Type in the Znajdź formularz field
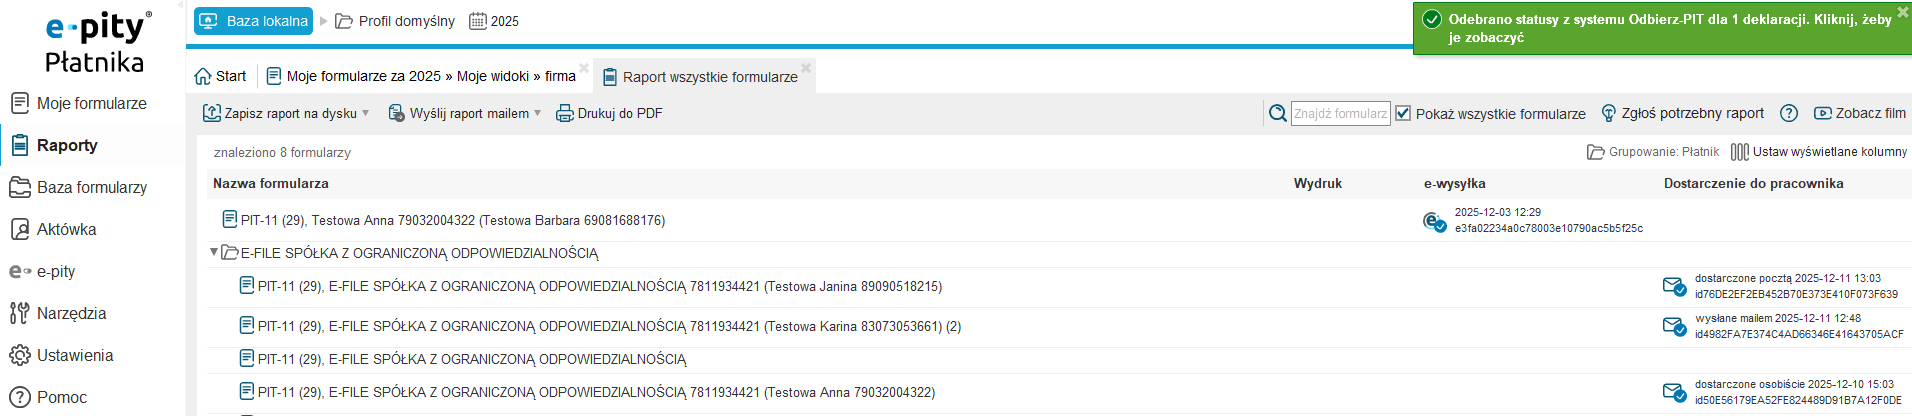1912x416 pixels. pyautogui.click(x=1340, y=114)
